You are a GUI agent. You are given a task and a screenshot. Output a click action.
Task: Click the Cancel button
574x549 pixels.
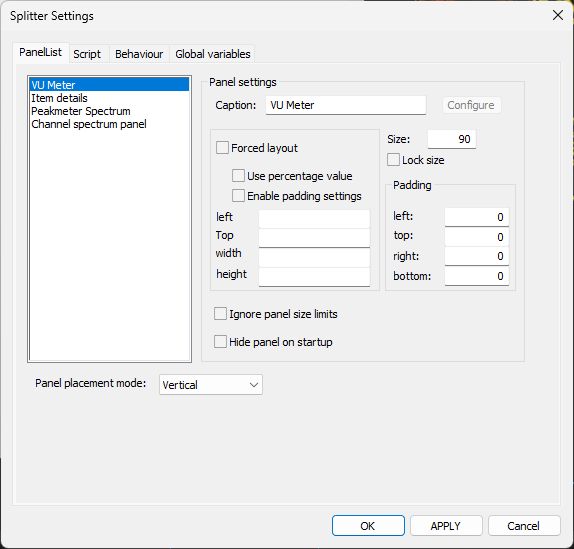(524, 526)
